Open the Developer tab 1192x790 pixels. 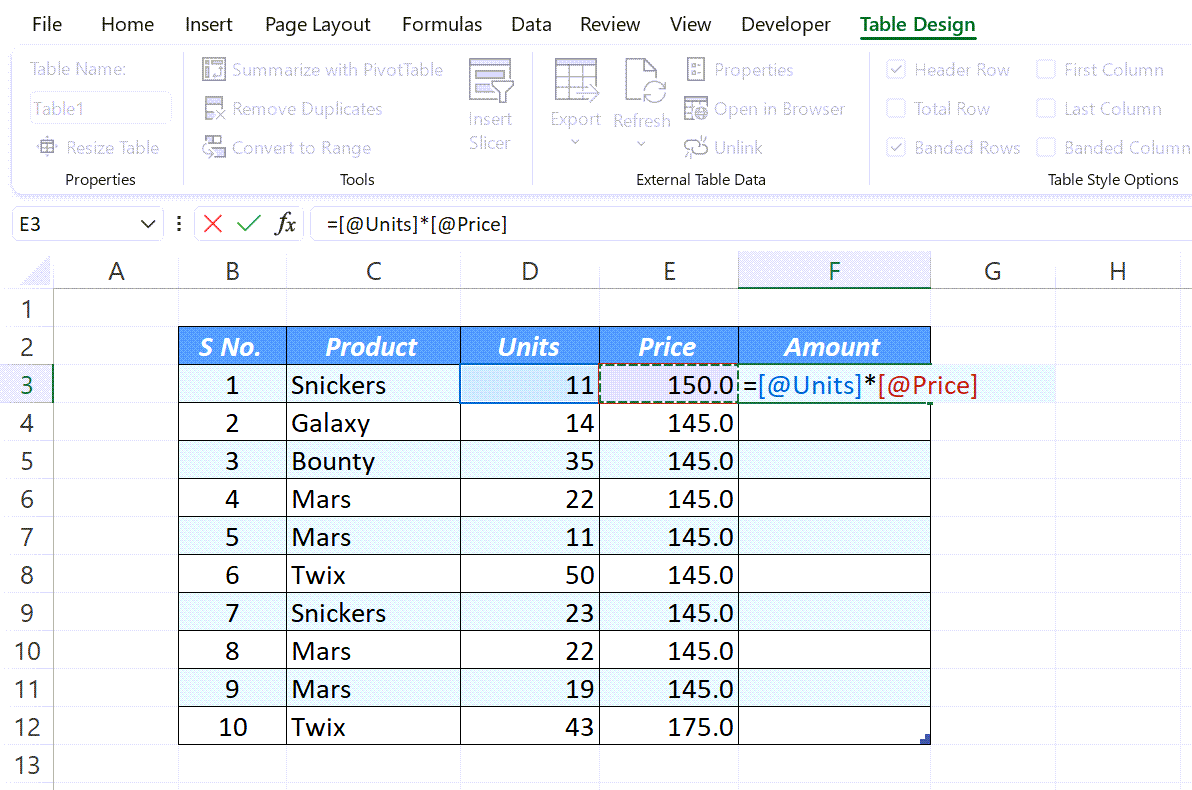[785, 23]
